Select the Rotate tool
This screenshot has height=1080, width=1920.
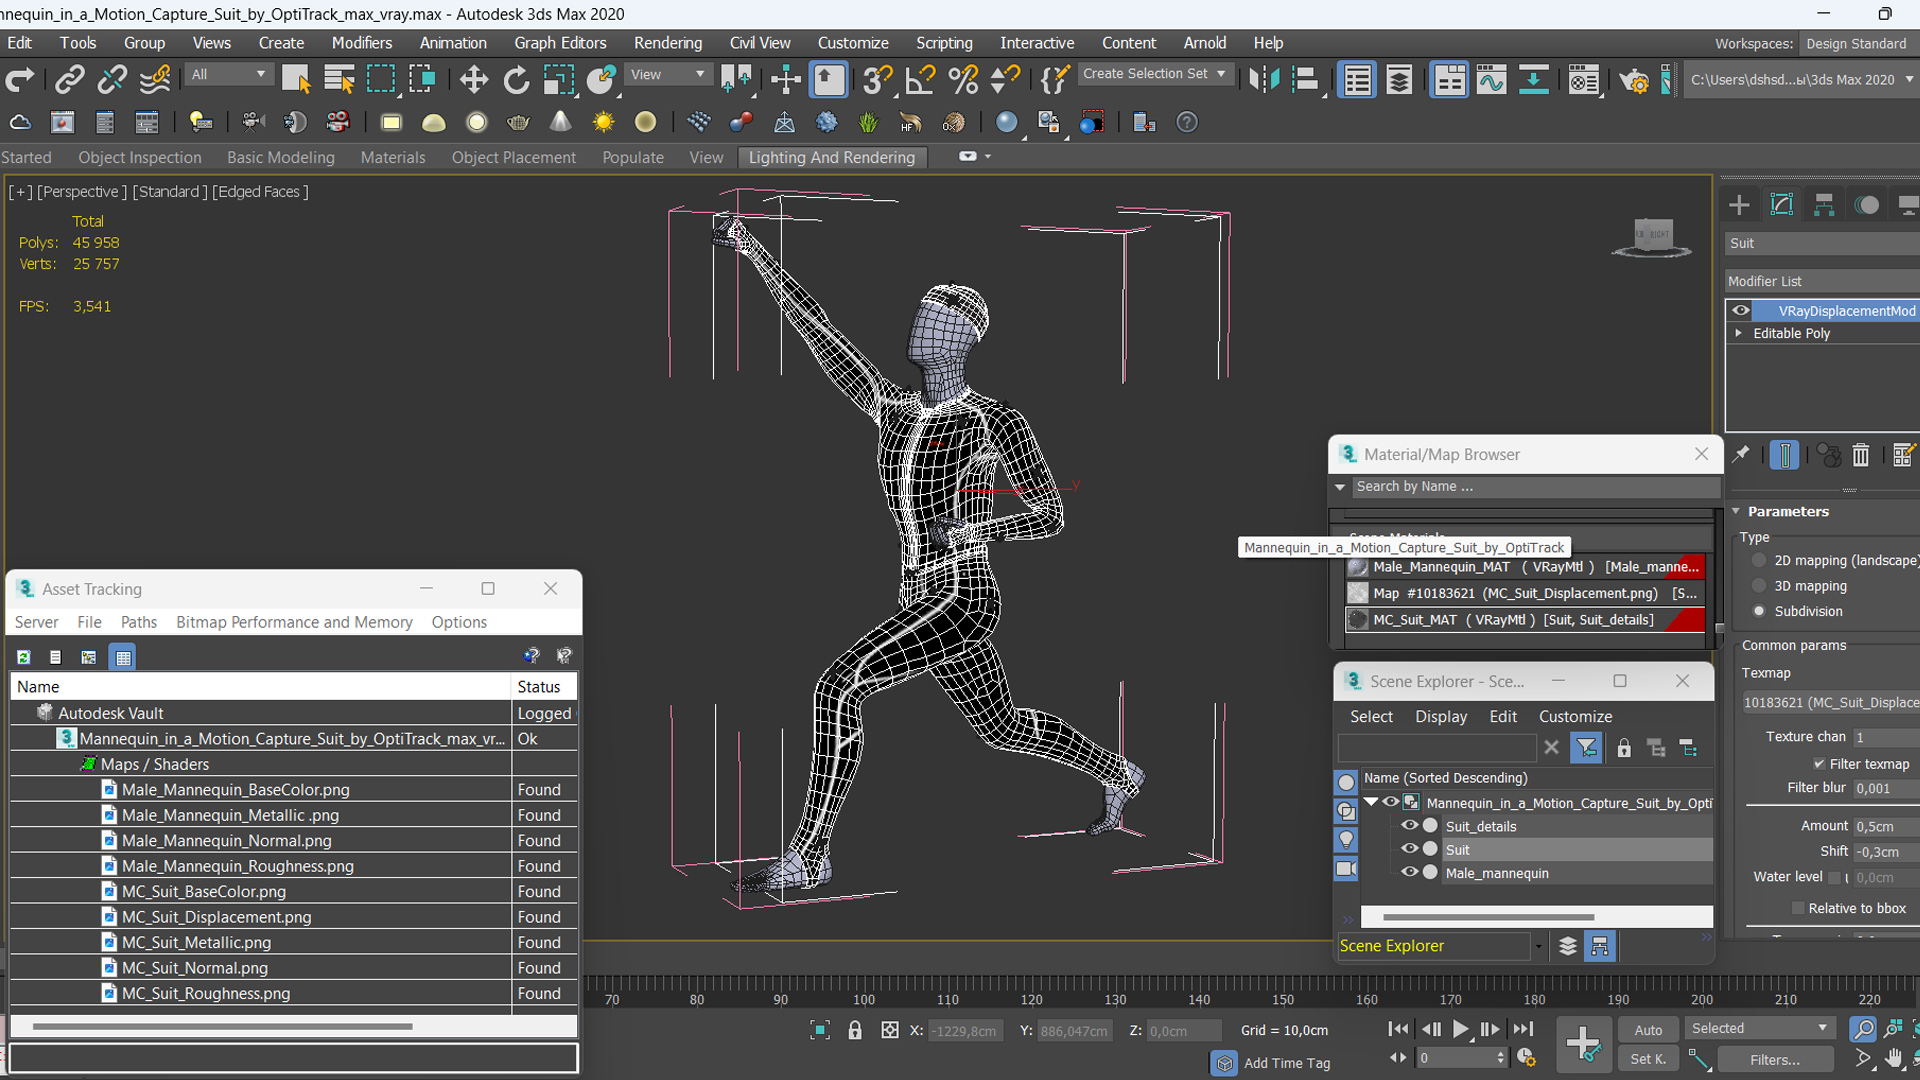[x=516, y=80]
